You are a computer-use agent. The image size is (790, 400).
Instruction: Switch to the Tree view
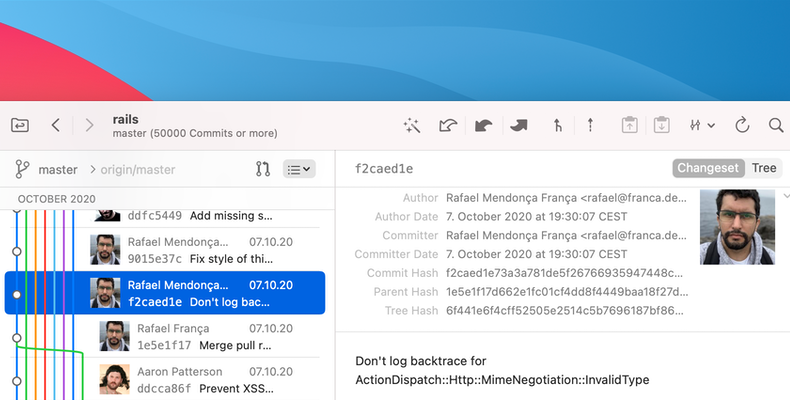pyautogui.click(x=764, y=168)
